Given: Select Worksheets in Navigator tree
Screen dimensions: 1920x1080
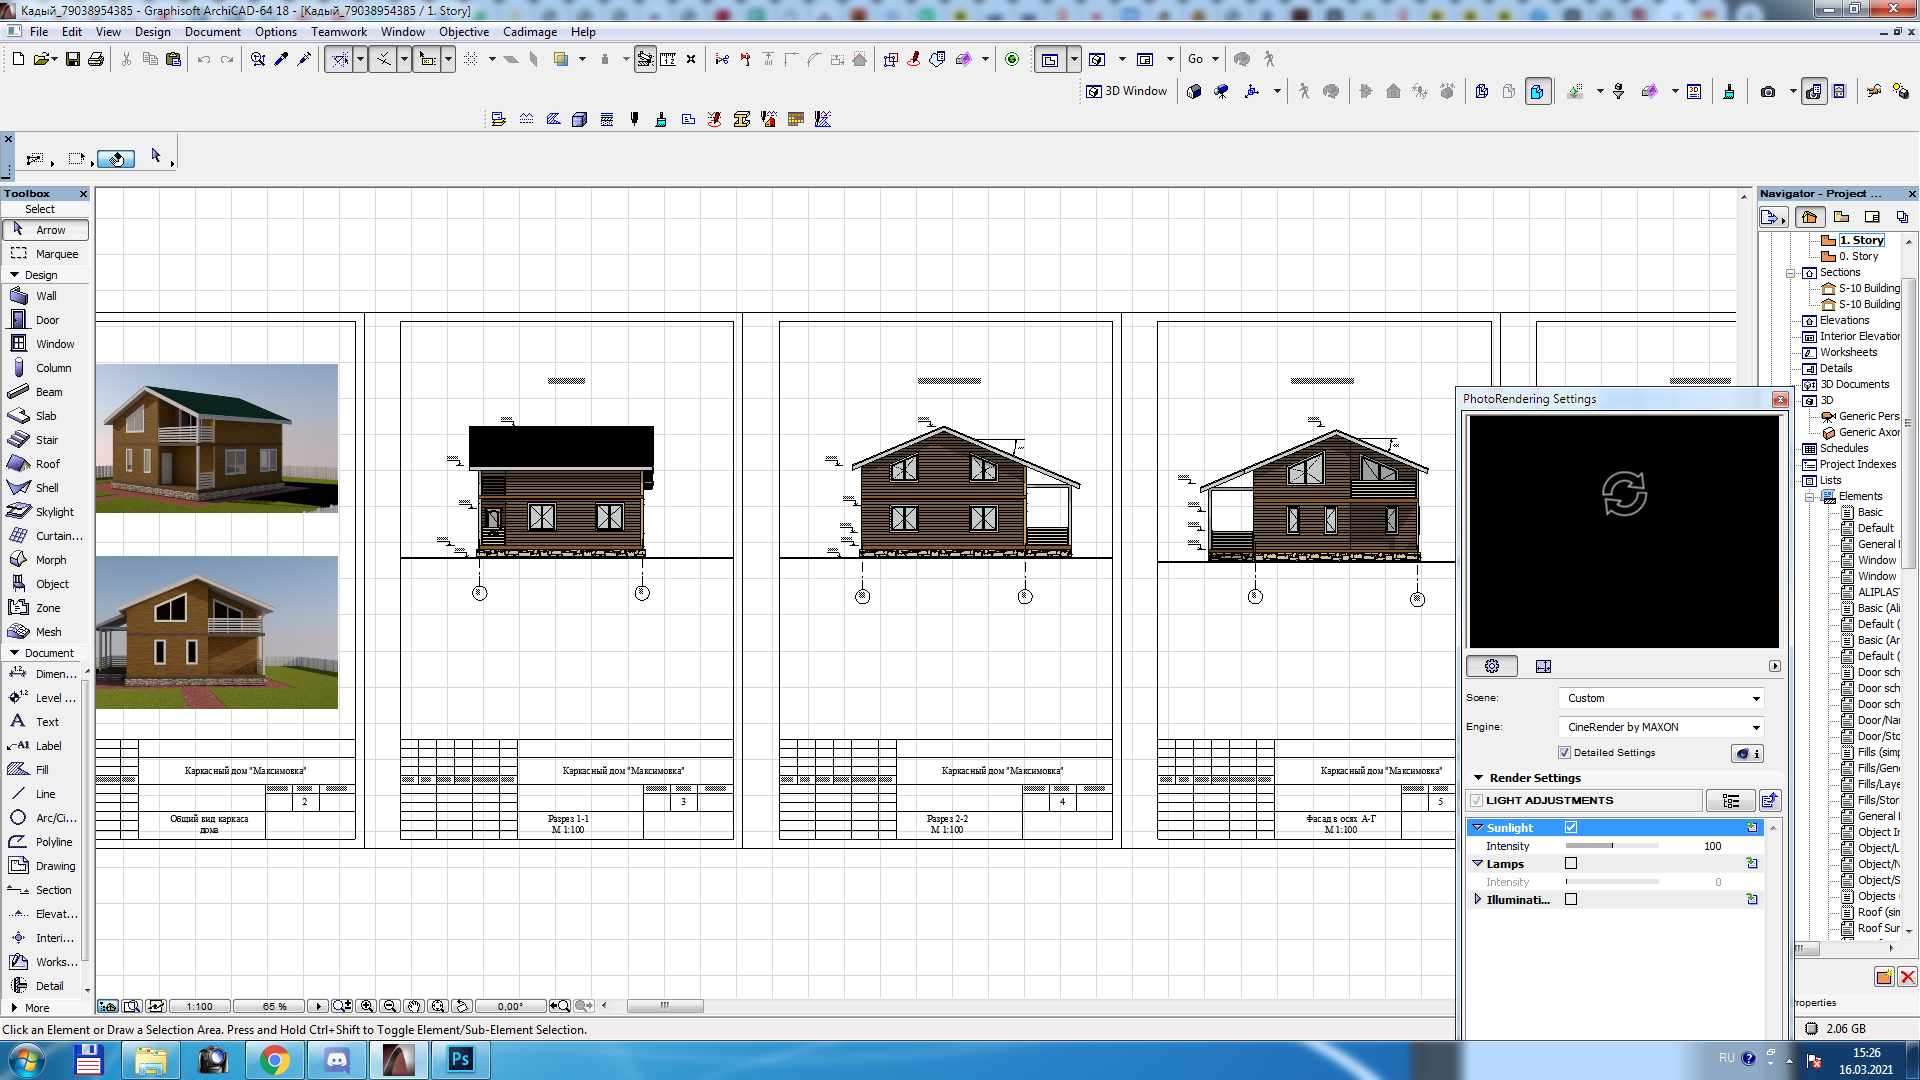Looking at the screenshot, I should [x=1848, y=352].
